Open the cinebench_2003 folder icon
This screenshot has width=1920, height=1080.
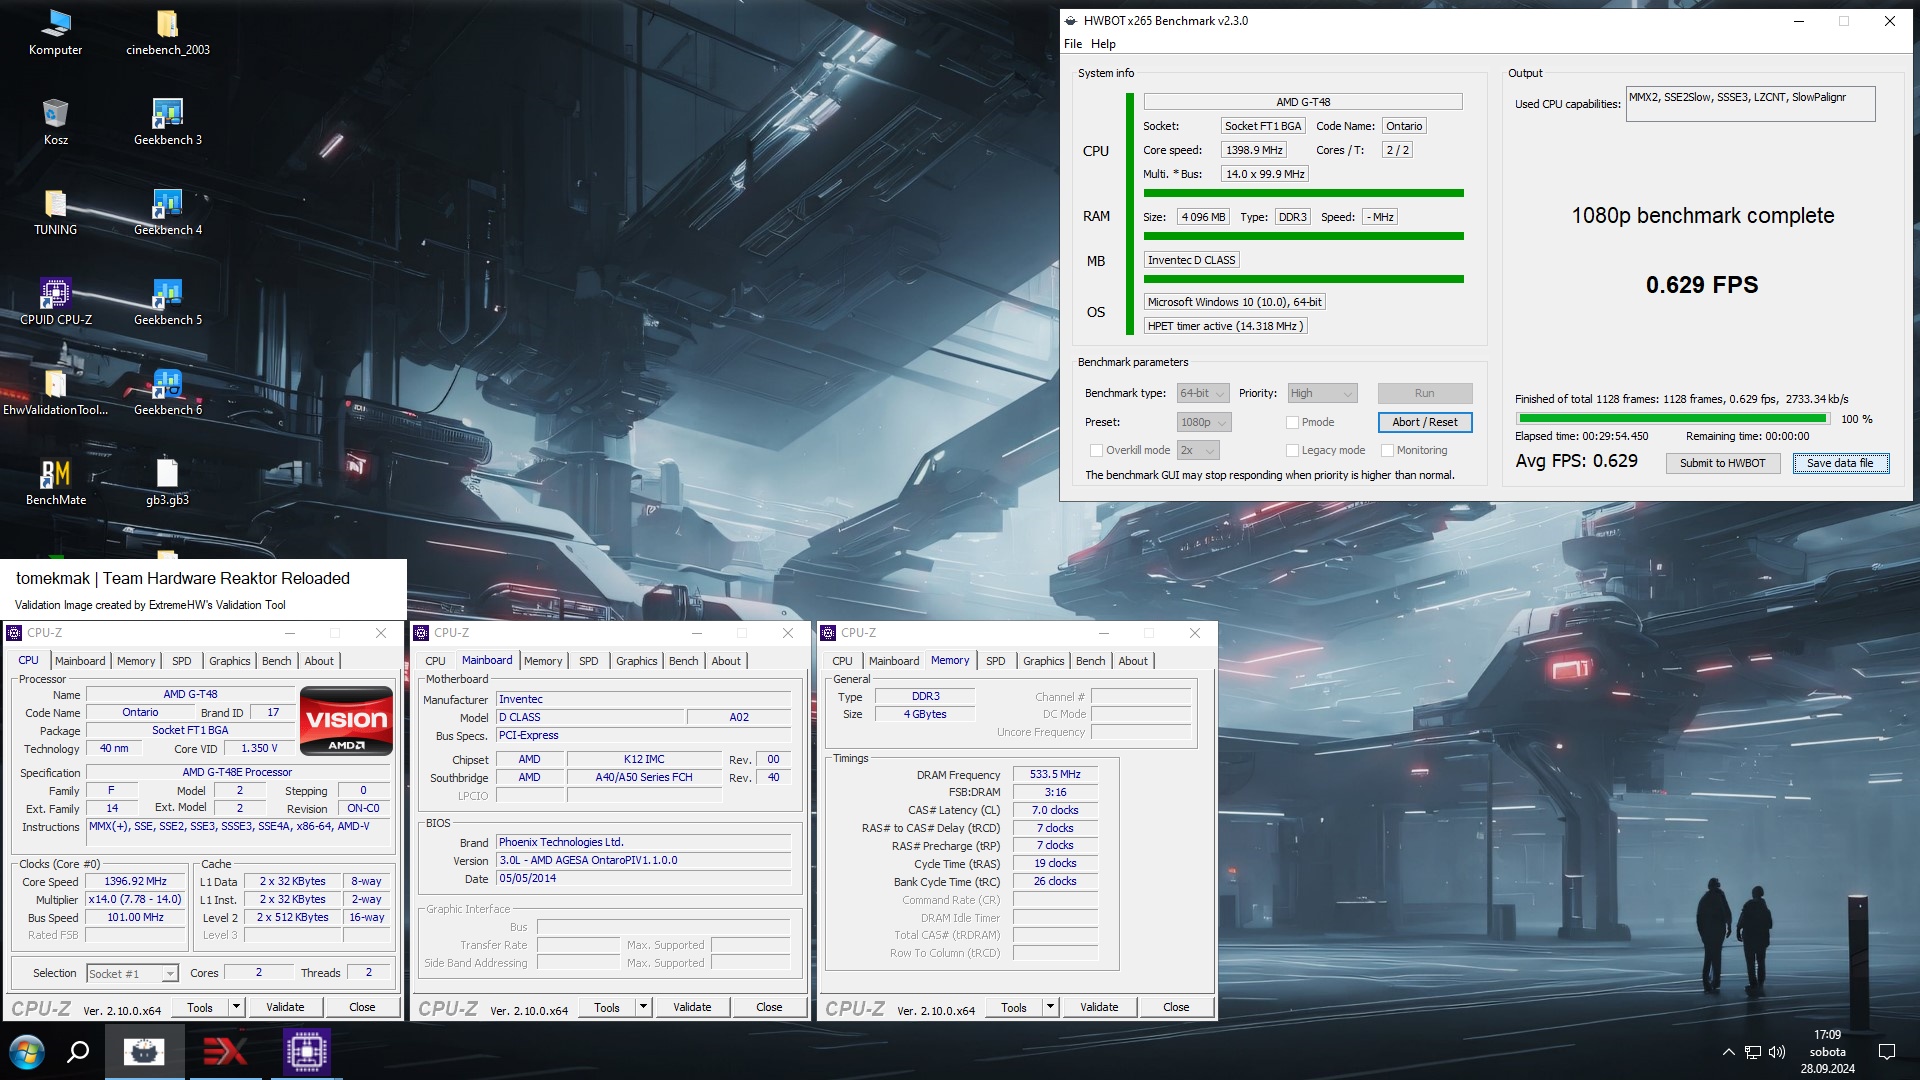click(x=168, y=32)
